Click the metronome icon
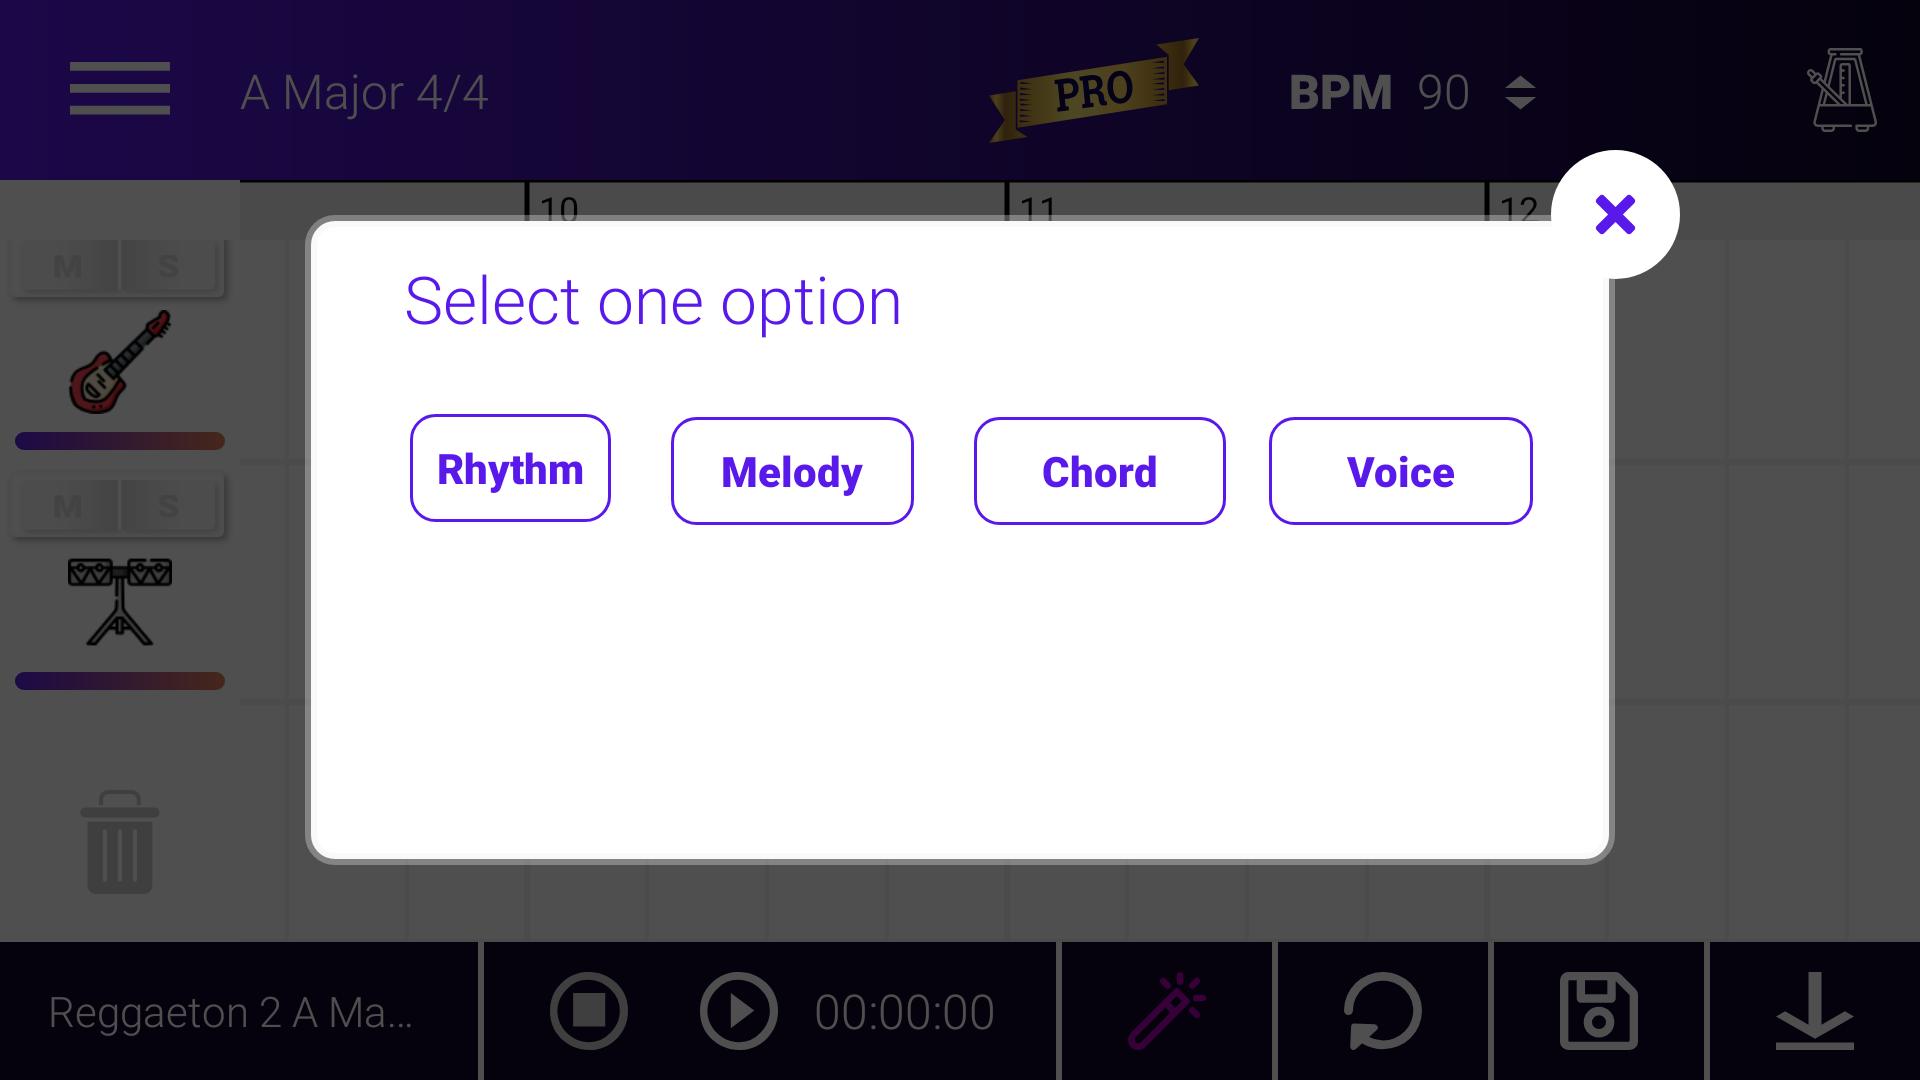 [x=1842, y=90]
